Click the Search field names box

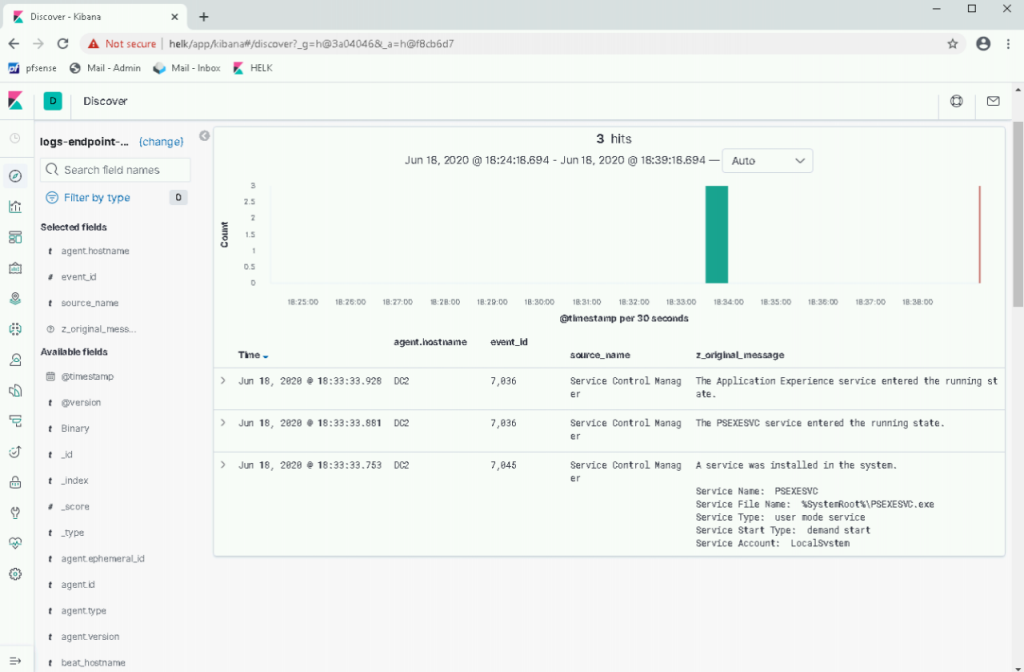(116, 170)
